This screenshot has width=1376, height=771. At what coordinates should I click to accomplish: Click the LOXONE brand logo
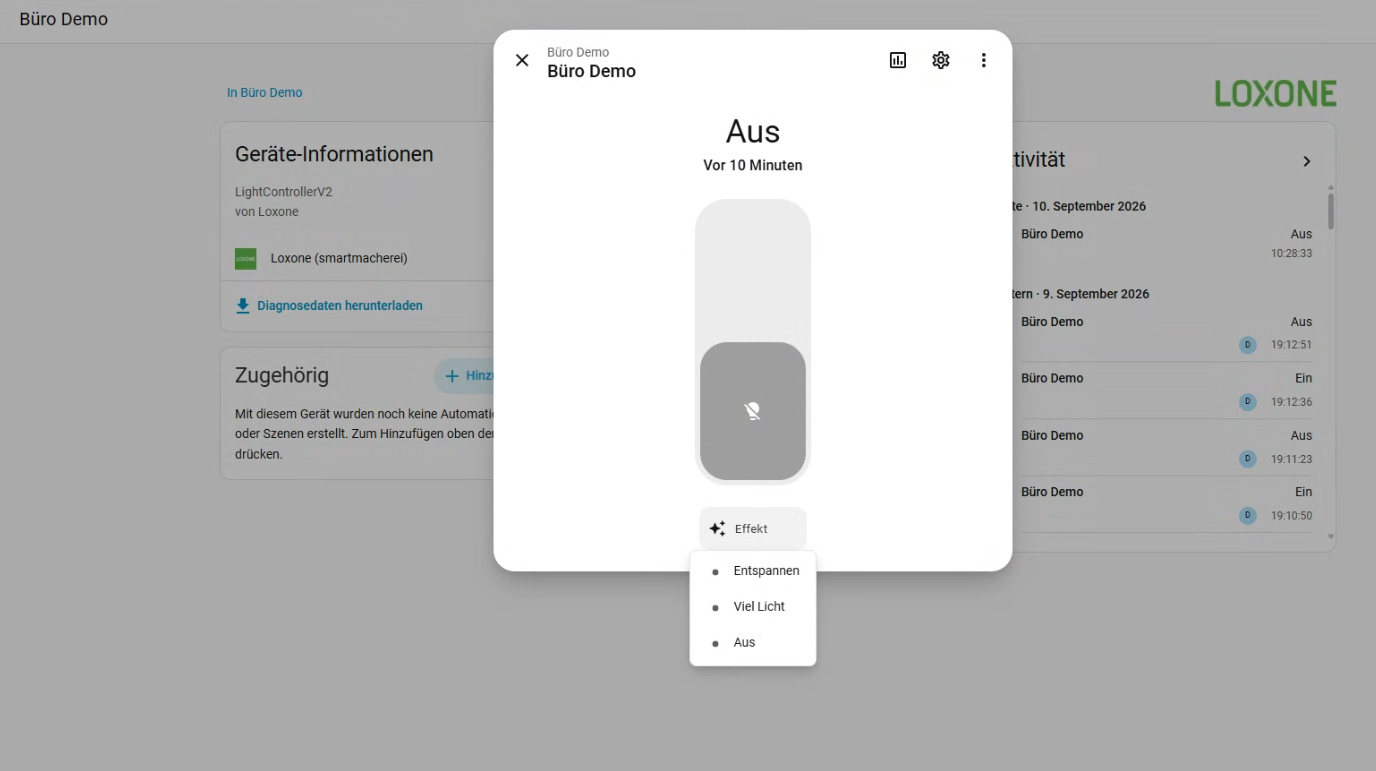[x=1276, y=94]
